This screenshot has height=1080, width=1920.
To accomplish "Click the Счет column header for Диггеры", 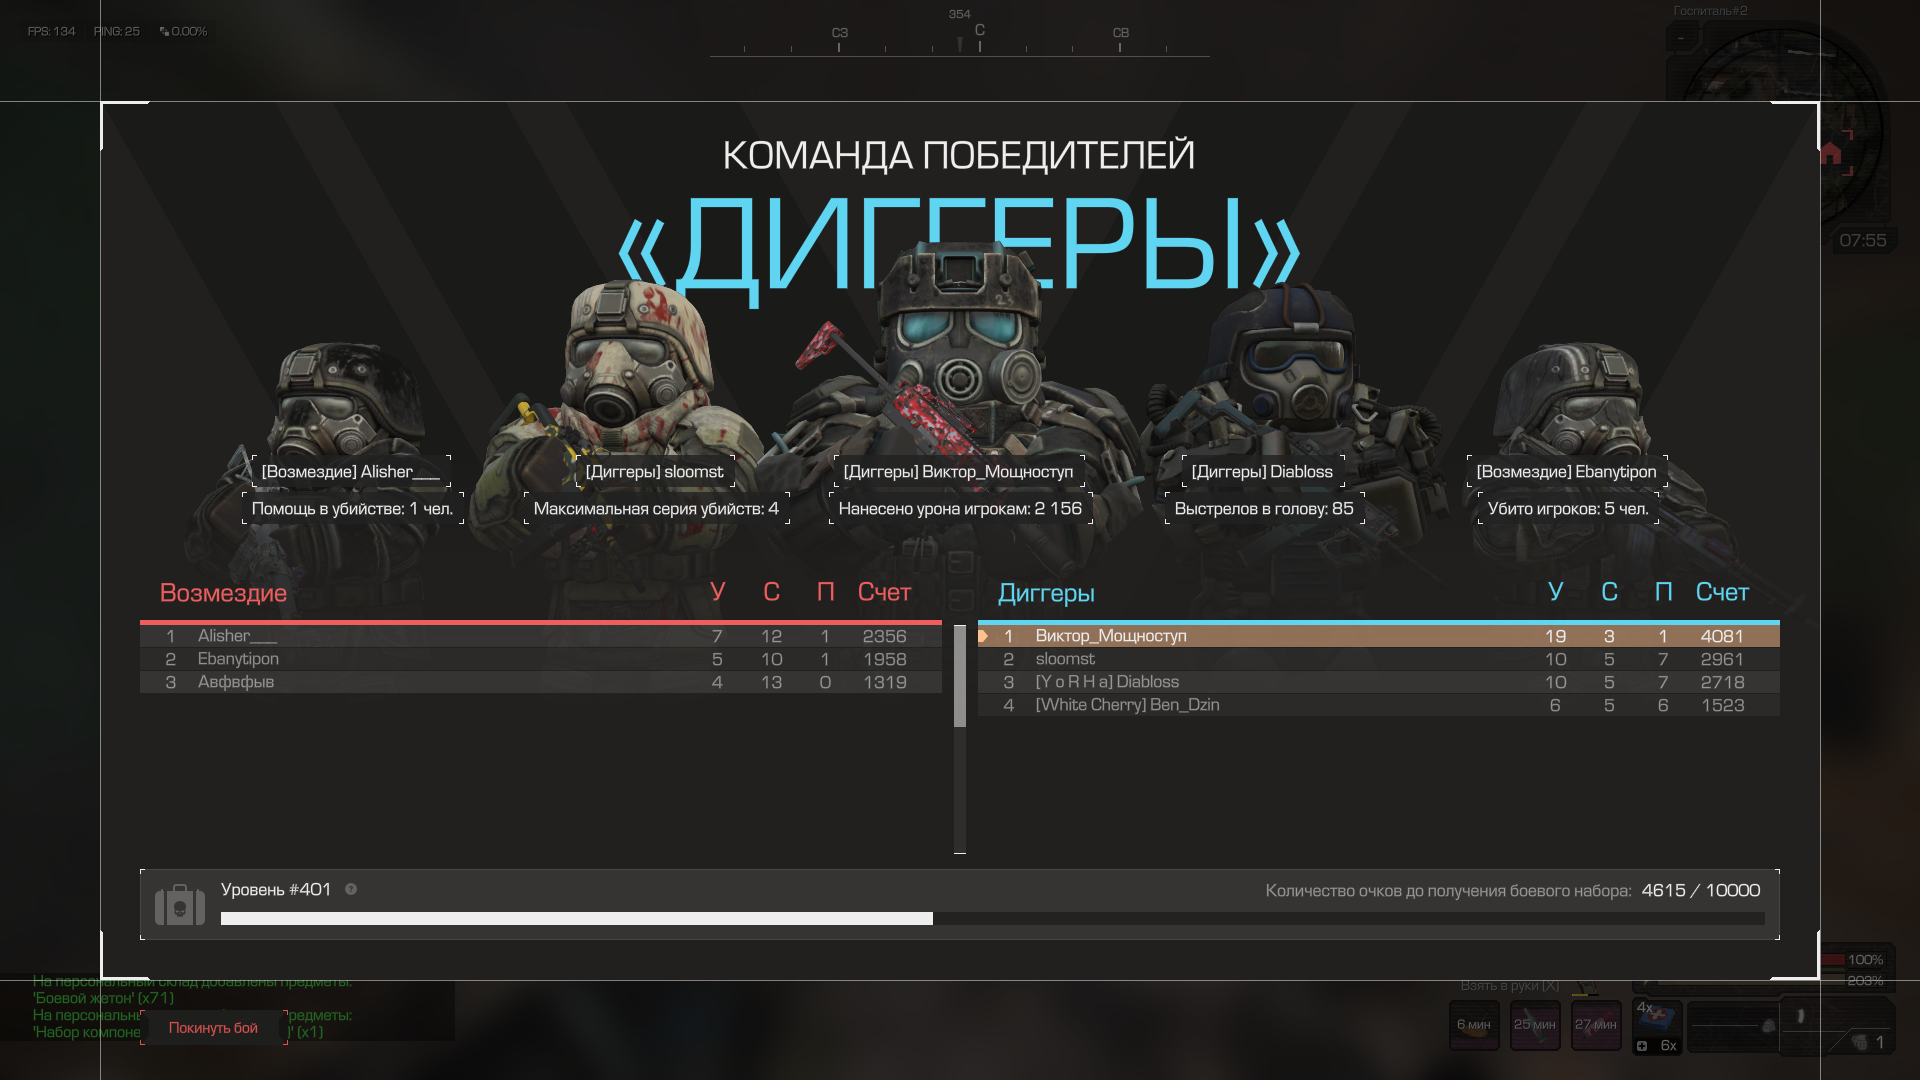I will coord(1722,592).
